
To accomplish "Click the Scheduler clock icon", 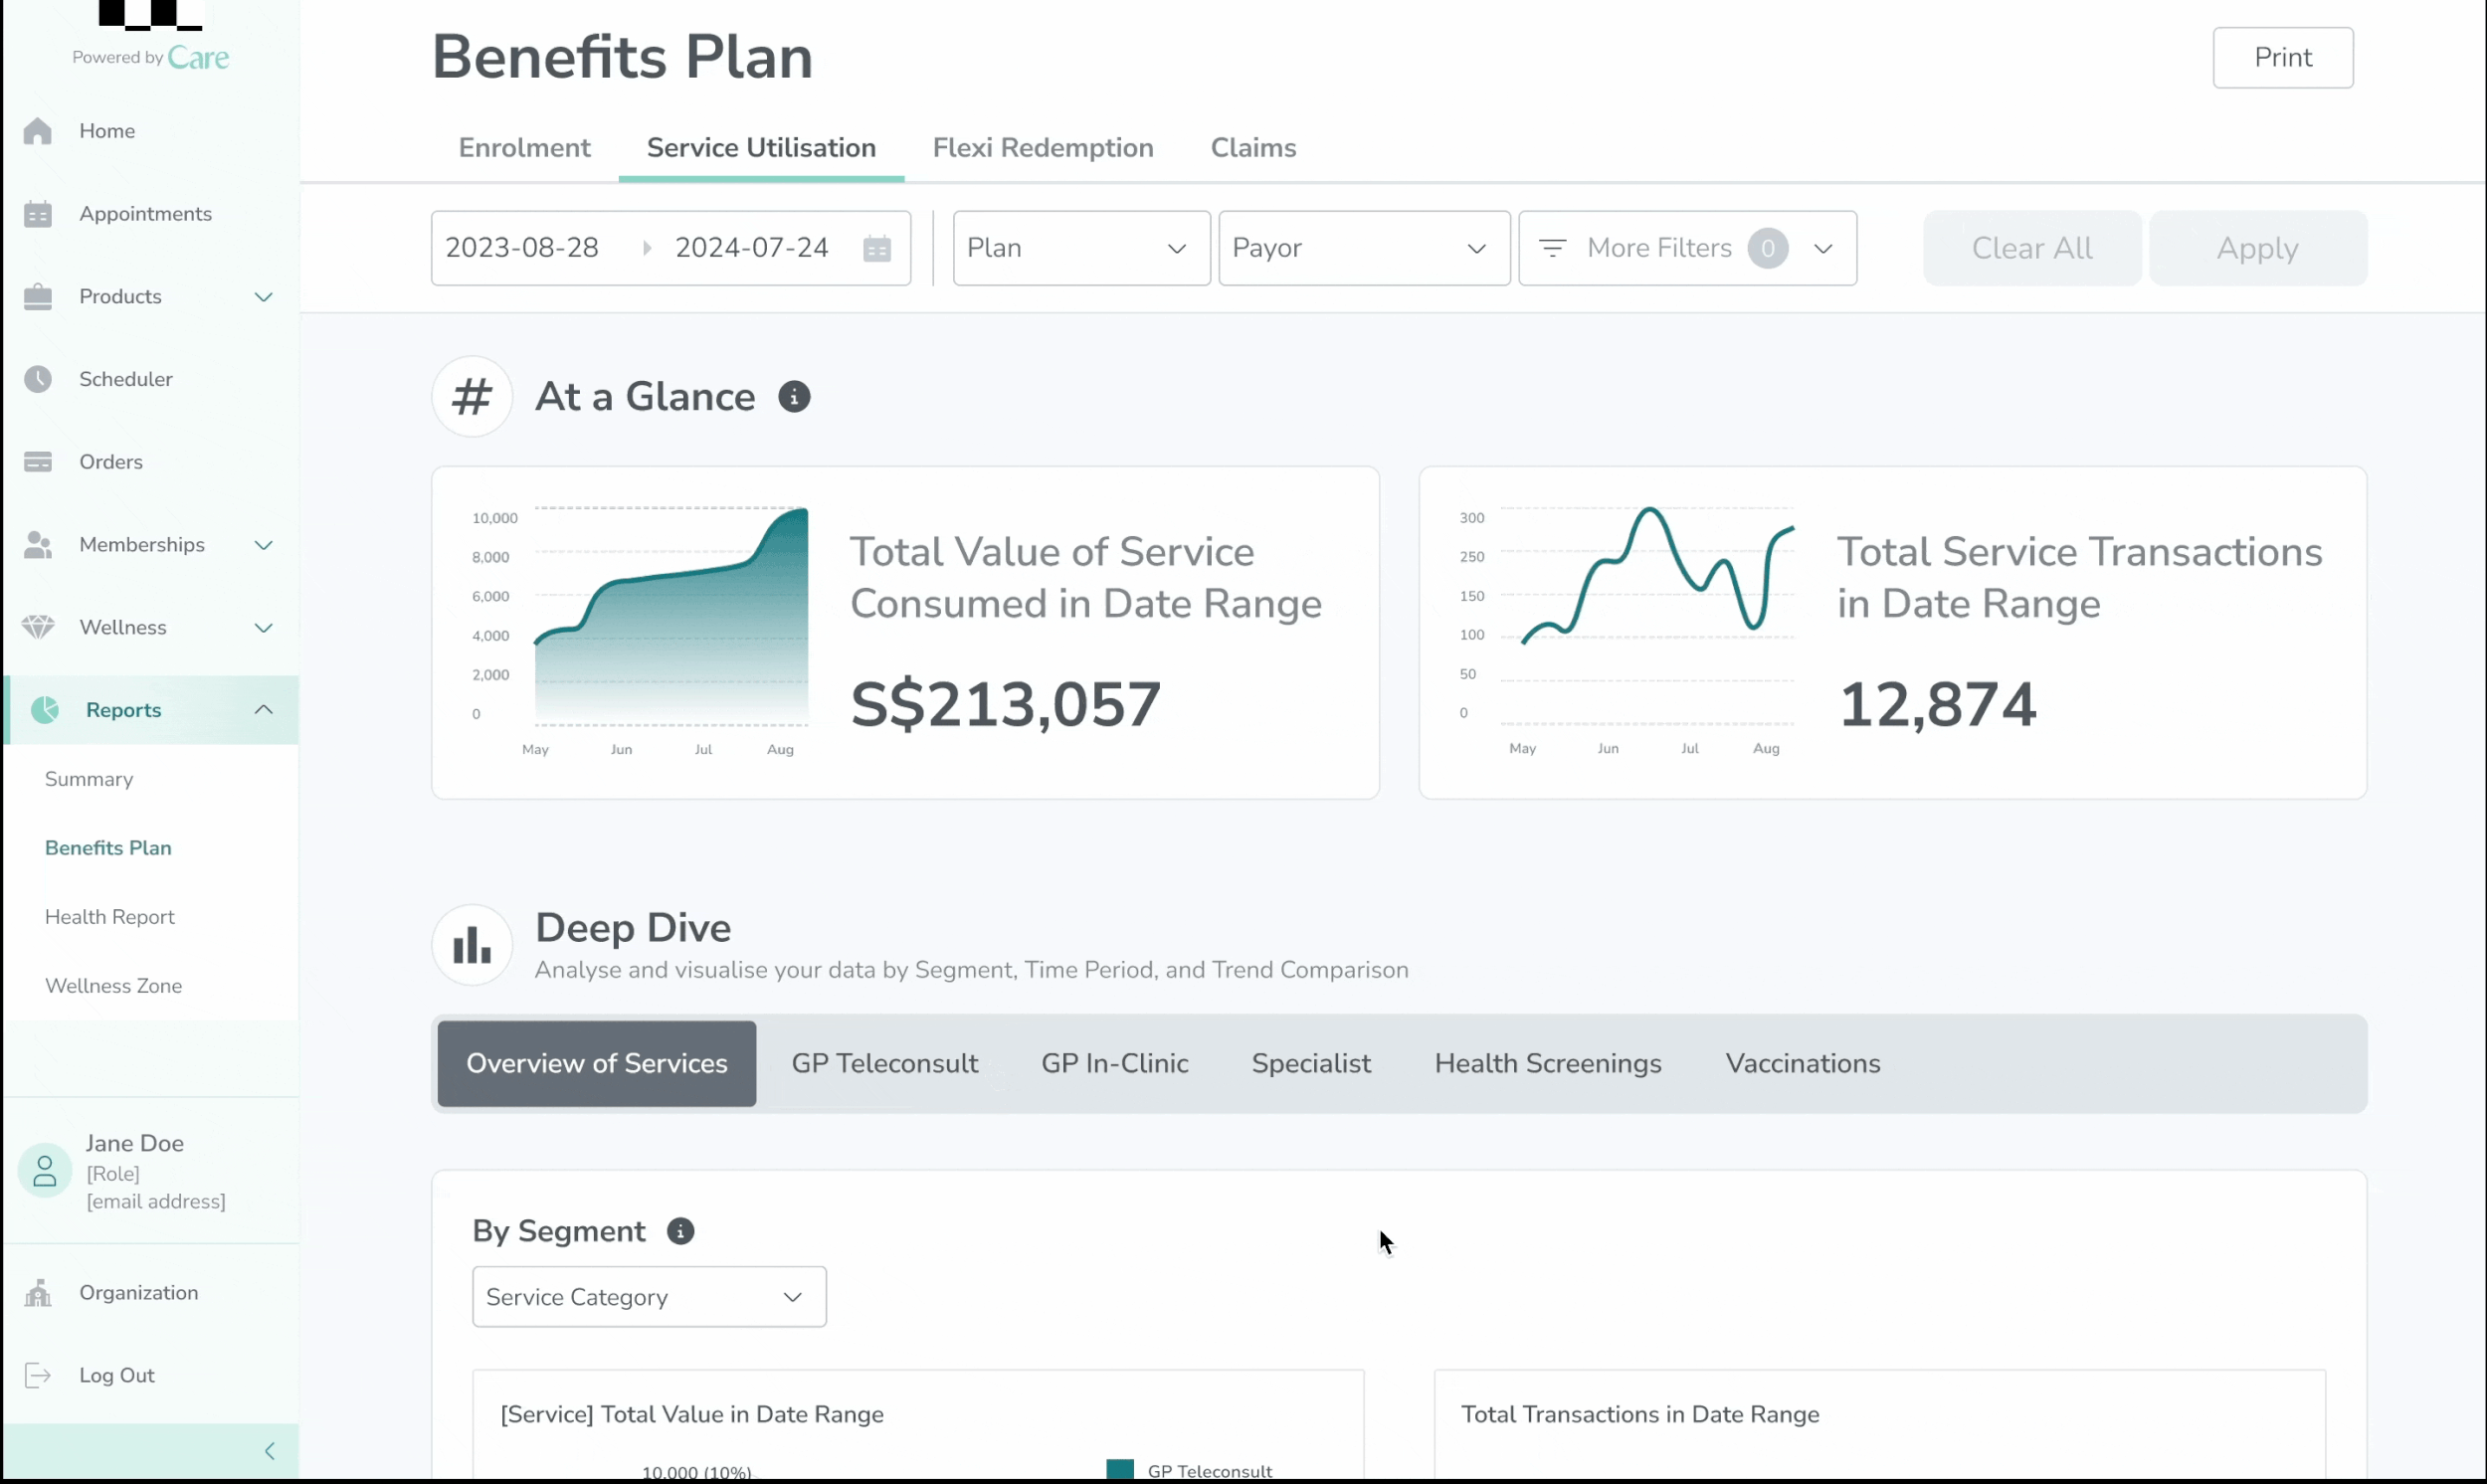I will click(38, 379).
